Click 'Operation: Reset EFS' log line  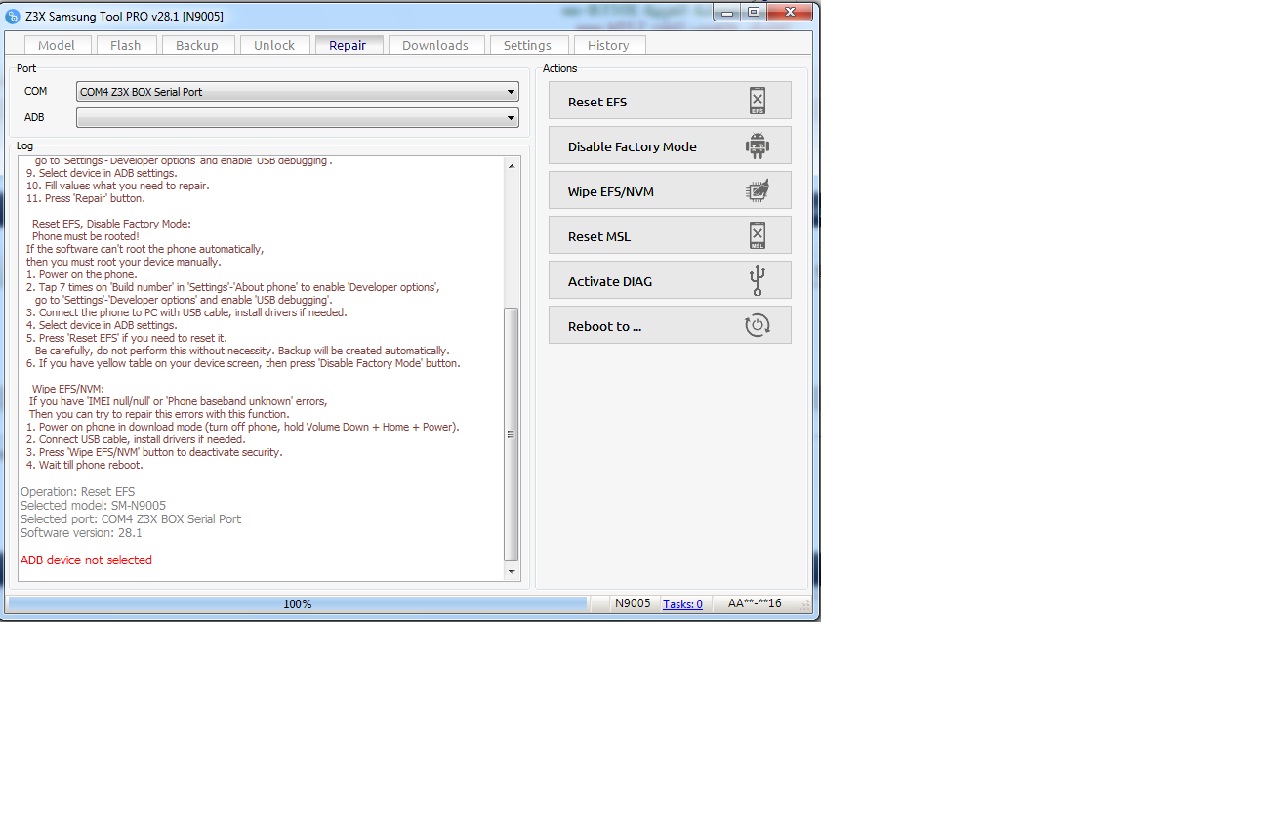click(77, 492)
